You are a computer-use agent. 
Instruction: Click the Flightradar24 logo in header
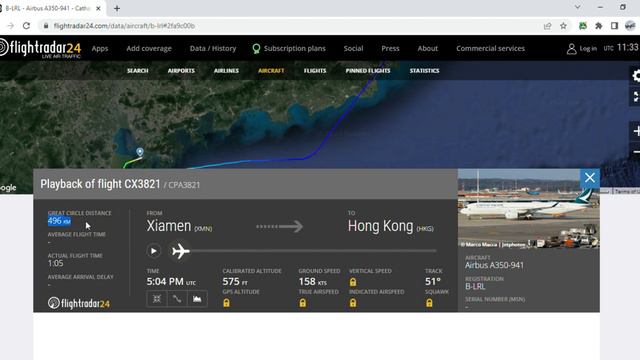(x=40, y=48)
